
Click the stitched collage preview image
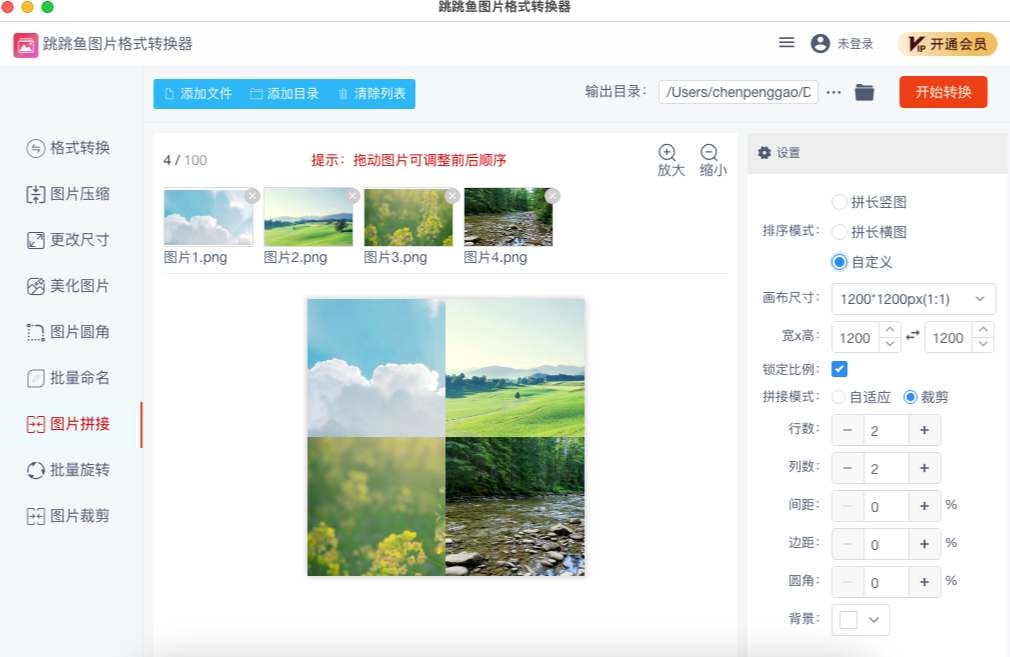tap(446, 437)
